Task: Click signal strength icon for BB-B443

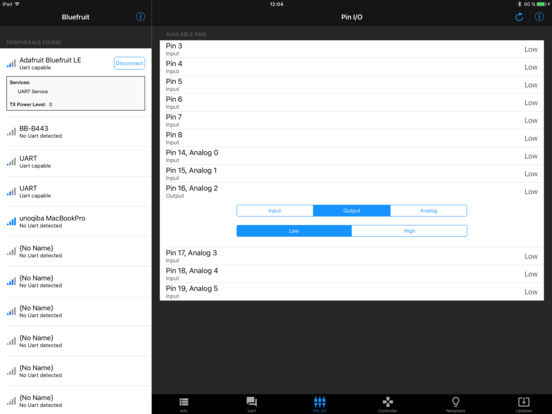Action: (x=11, y=132)
